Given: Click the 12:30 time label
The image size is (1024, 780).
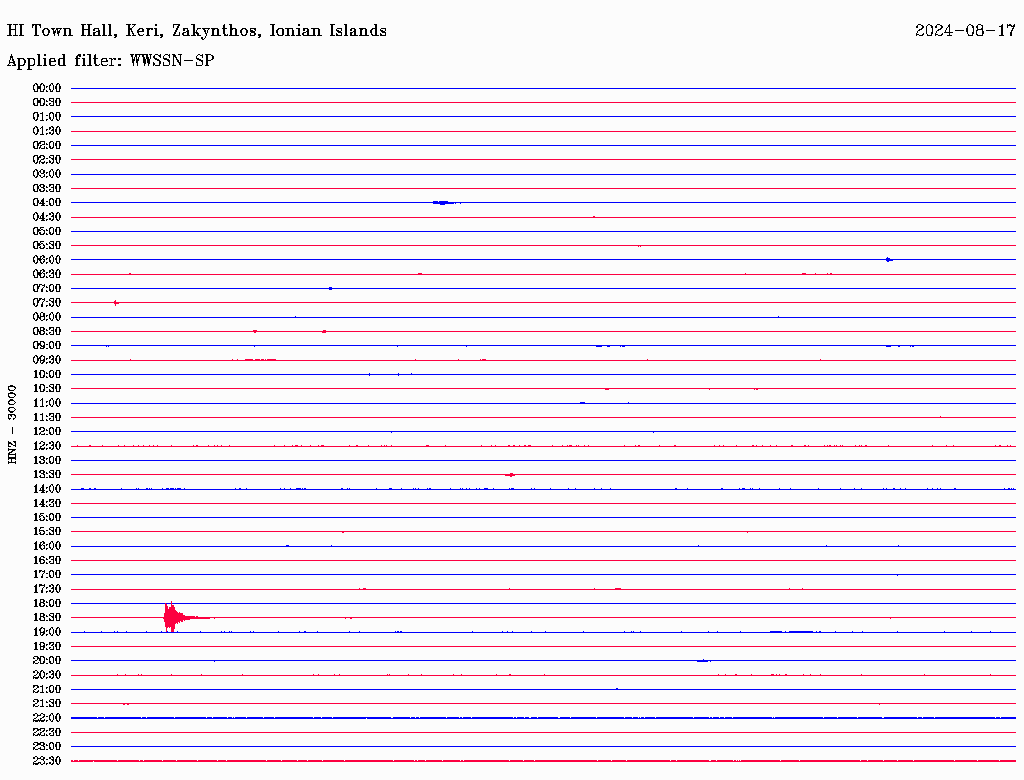Looking at the screenshot, I should (47, 446).
